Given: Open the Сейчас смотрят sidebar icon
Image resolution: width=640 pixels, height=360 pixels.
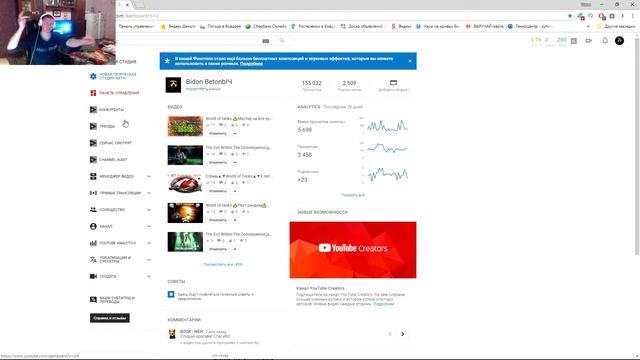Looking at the screenshot, I should (x=93, y=143).
